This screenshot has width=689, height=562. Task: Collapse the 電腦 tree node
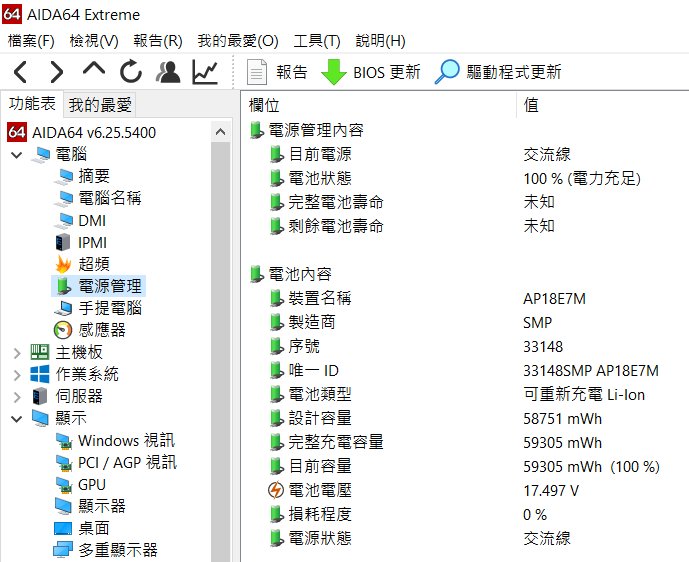click(17, 155)
